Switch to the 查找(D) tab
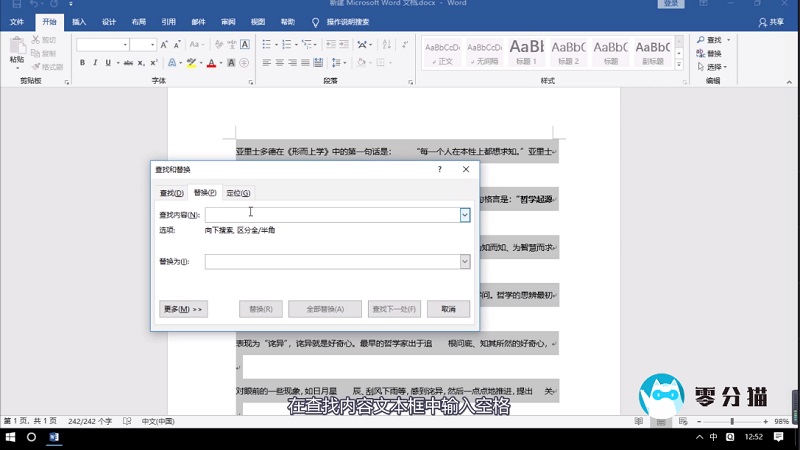 click(x=172, y=193)
